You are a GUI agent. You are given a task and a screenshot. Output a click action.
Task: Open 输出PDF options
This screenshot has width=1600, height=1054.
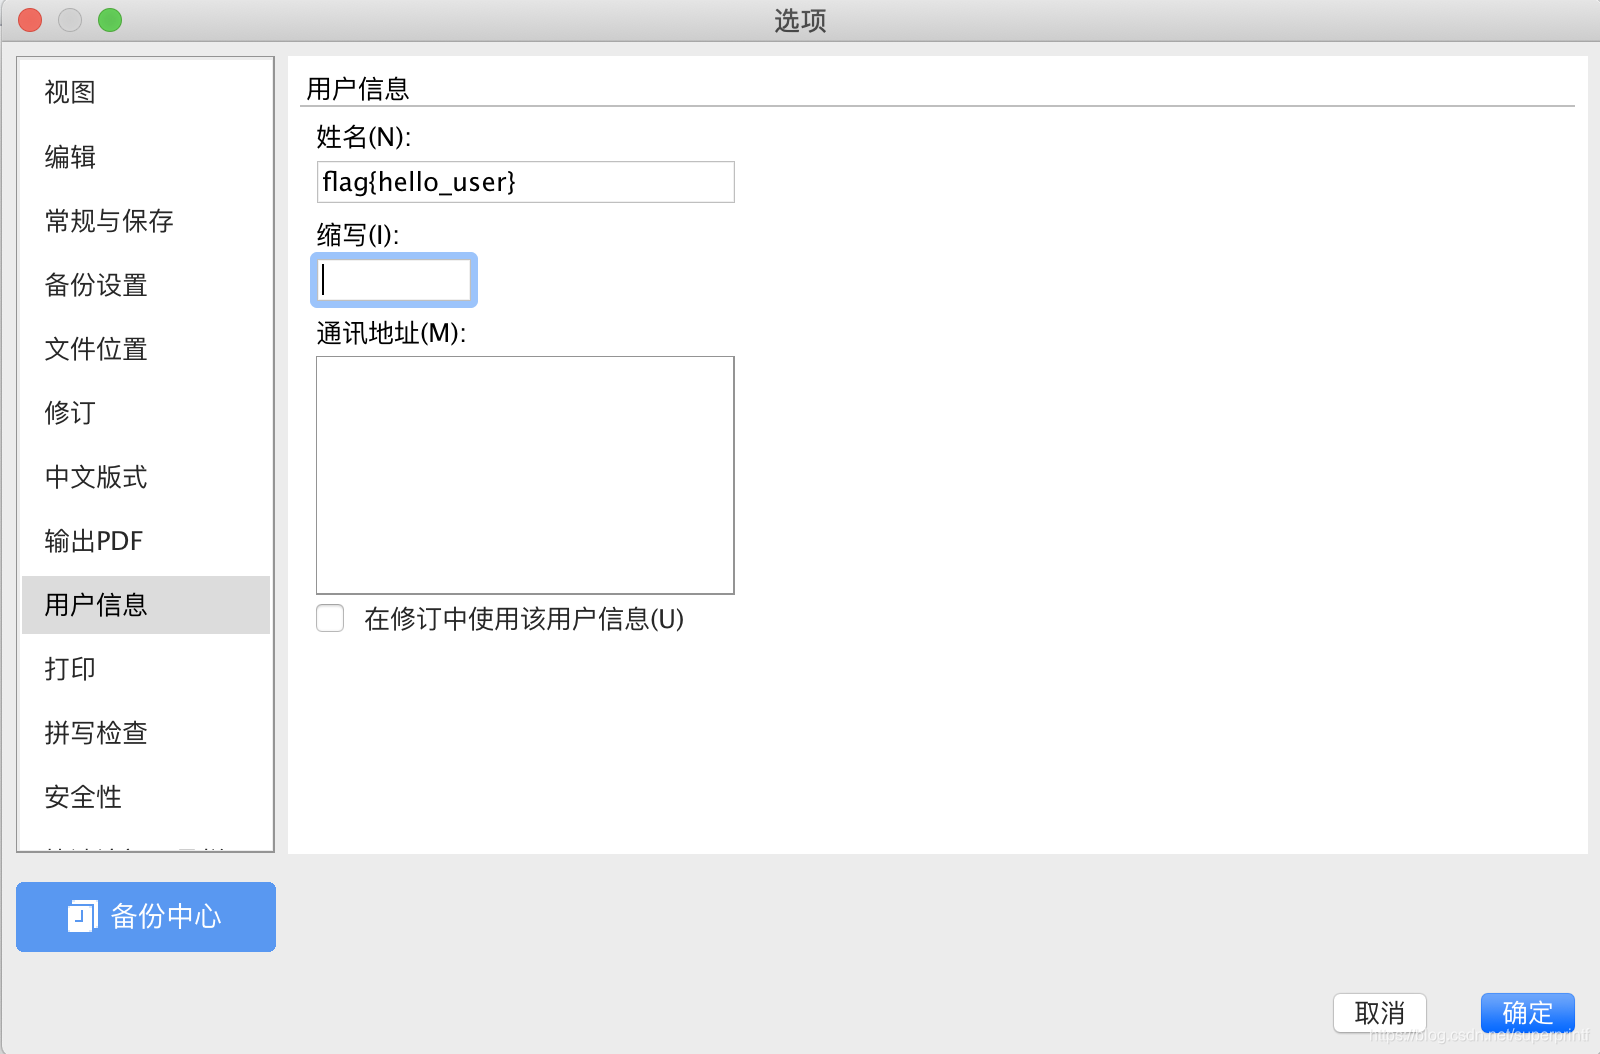coord(146,541)
